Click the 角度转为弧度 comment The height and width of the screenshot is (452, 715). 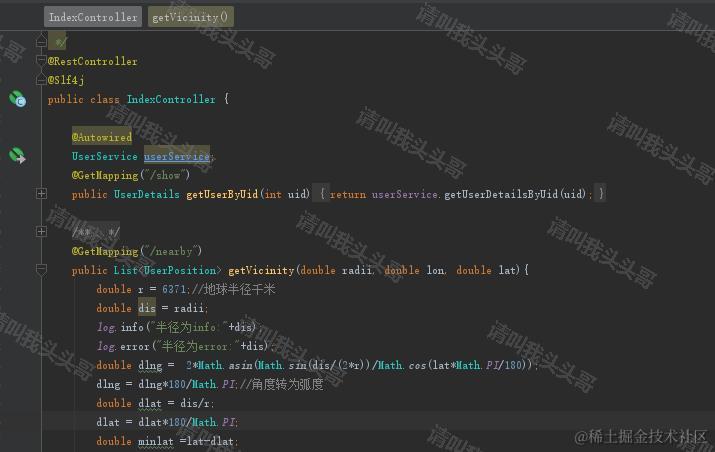pos(281,384)
